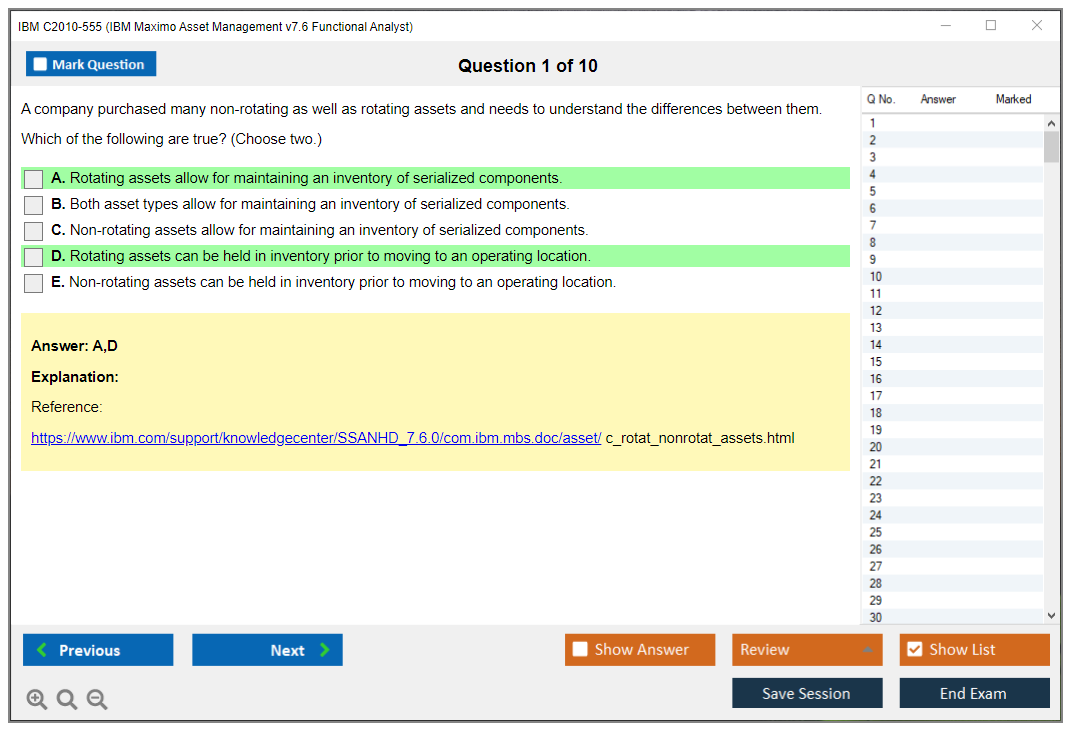
Task: Click End Exam button
Action: pyautogui.click(x=974, y=693)
